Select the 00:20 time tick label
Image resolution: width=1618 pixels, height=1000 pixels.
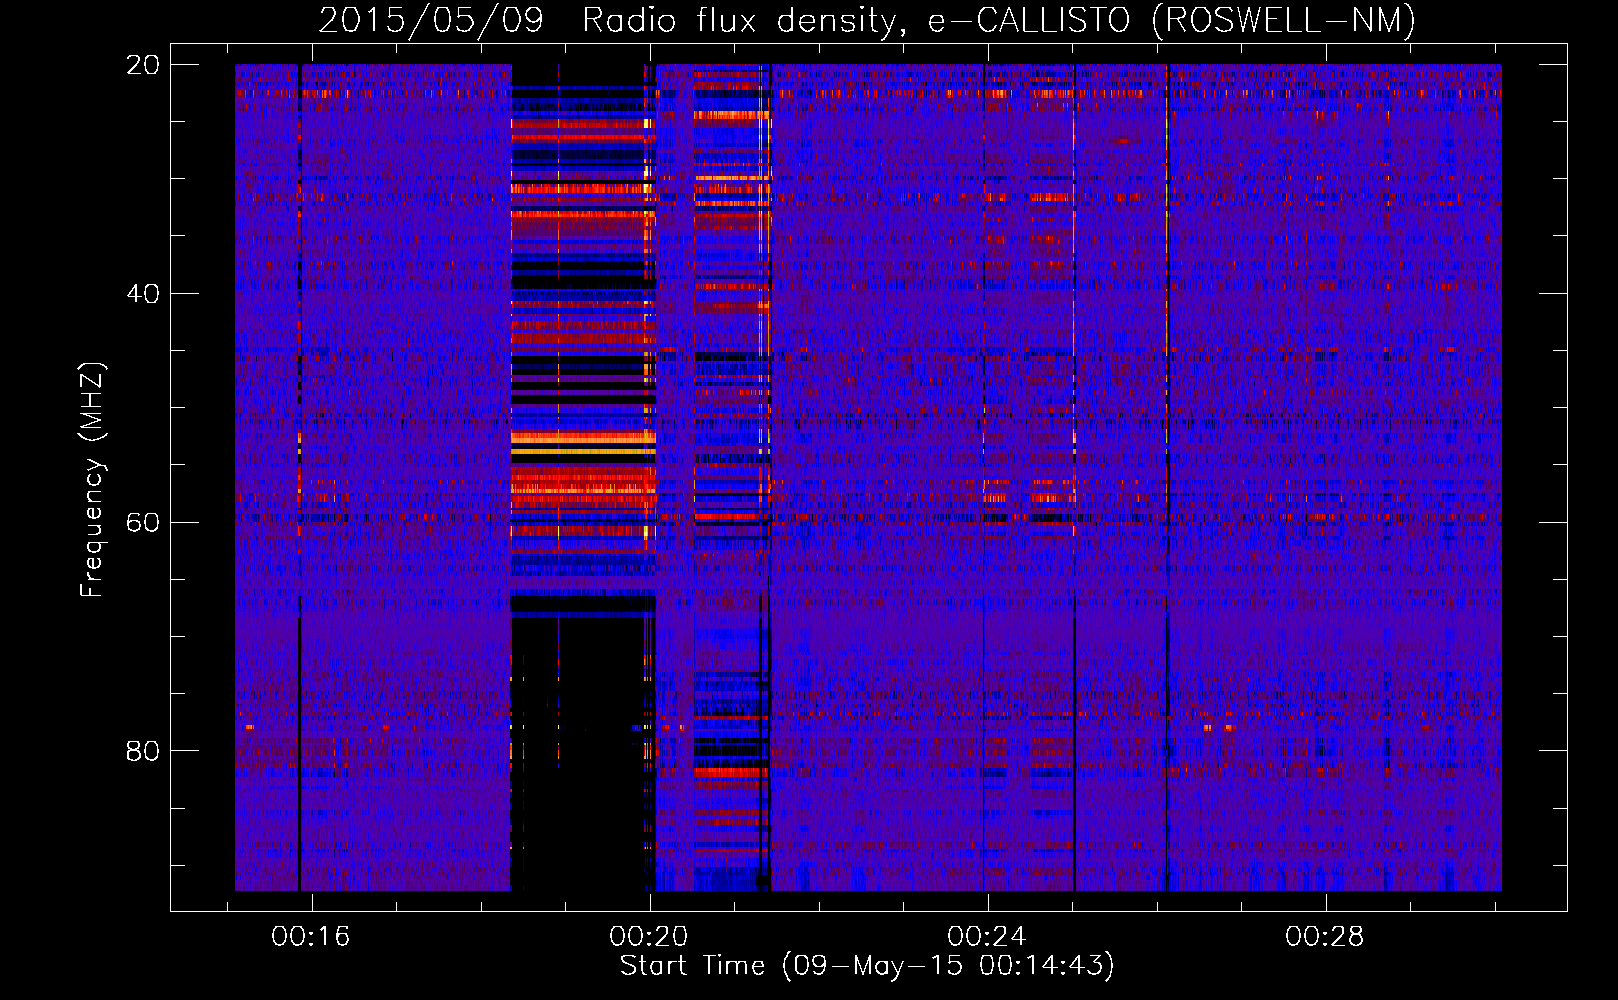[649, 936]
